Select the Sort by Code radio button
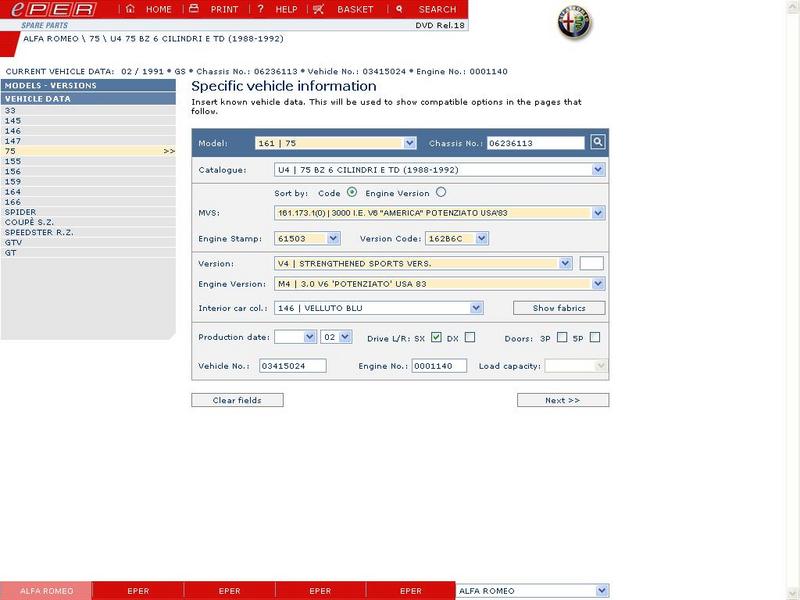This screenshot has height=600, width=800. [x=352, y=192]
